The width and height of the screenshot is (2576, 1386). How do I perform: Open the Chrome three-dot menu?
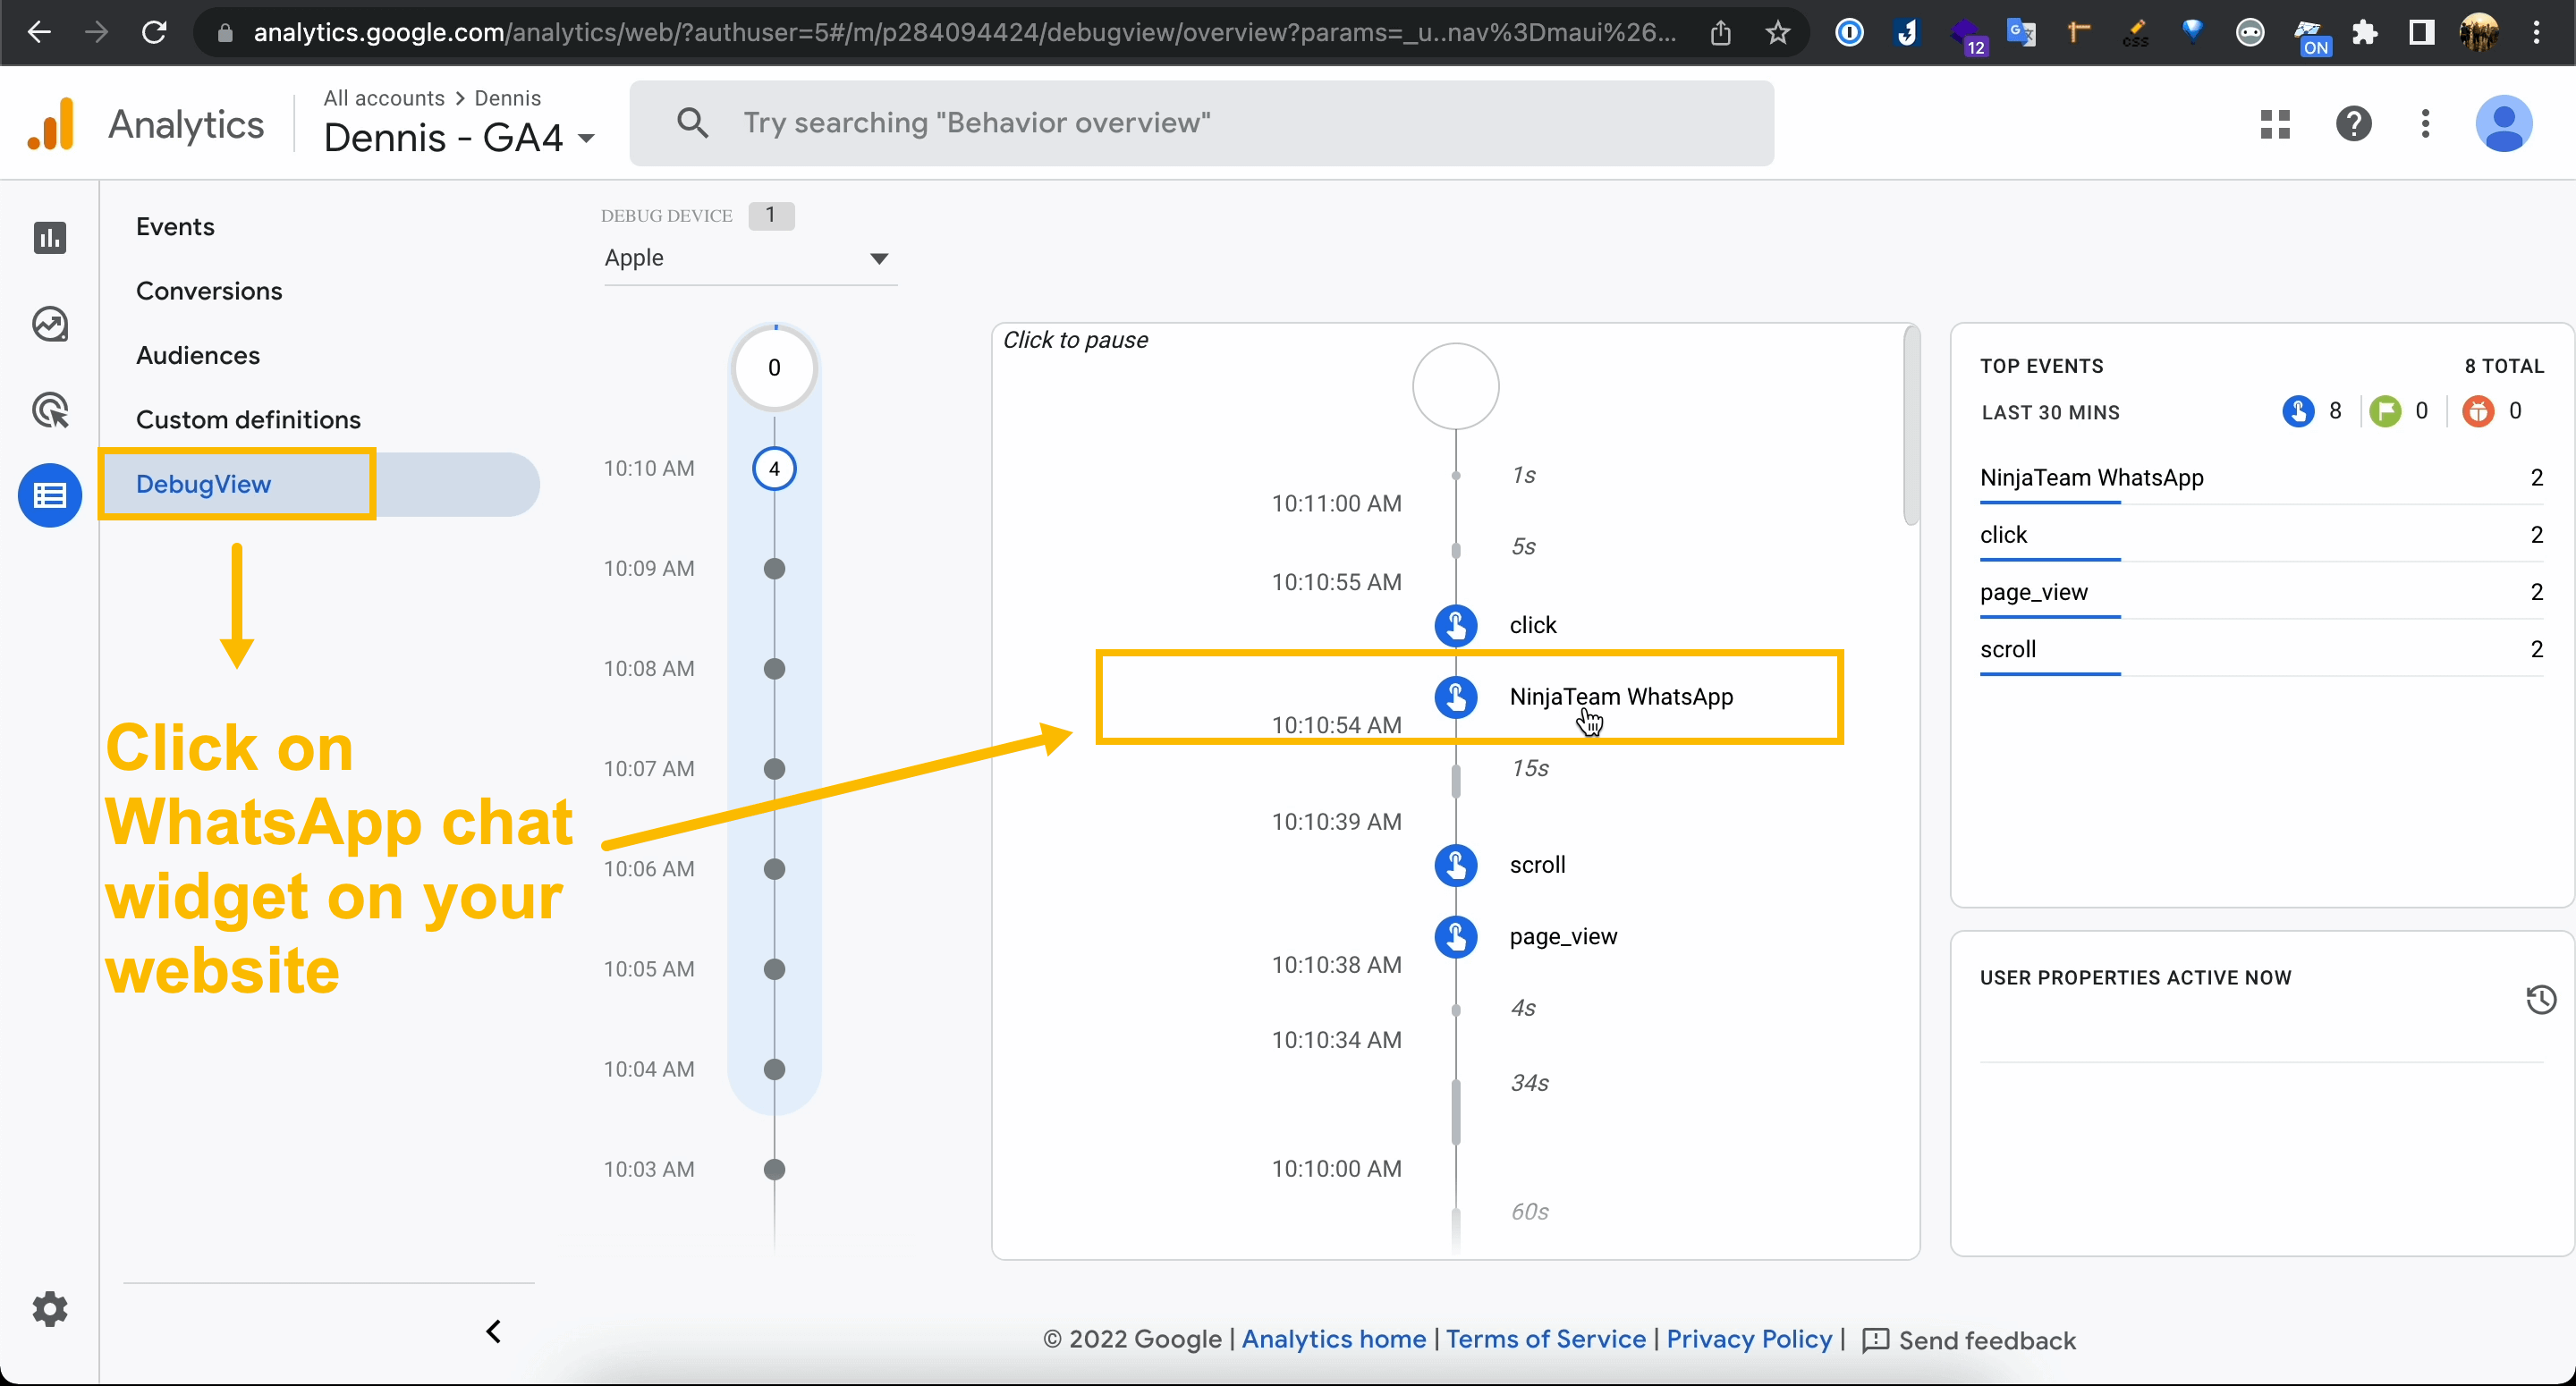pyautogui.click(x=2536, y=33)
